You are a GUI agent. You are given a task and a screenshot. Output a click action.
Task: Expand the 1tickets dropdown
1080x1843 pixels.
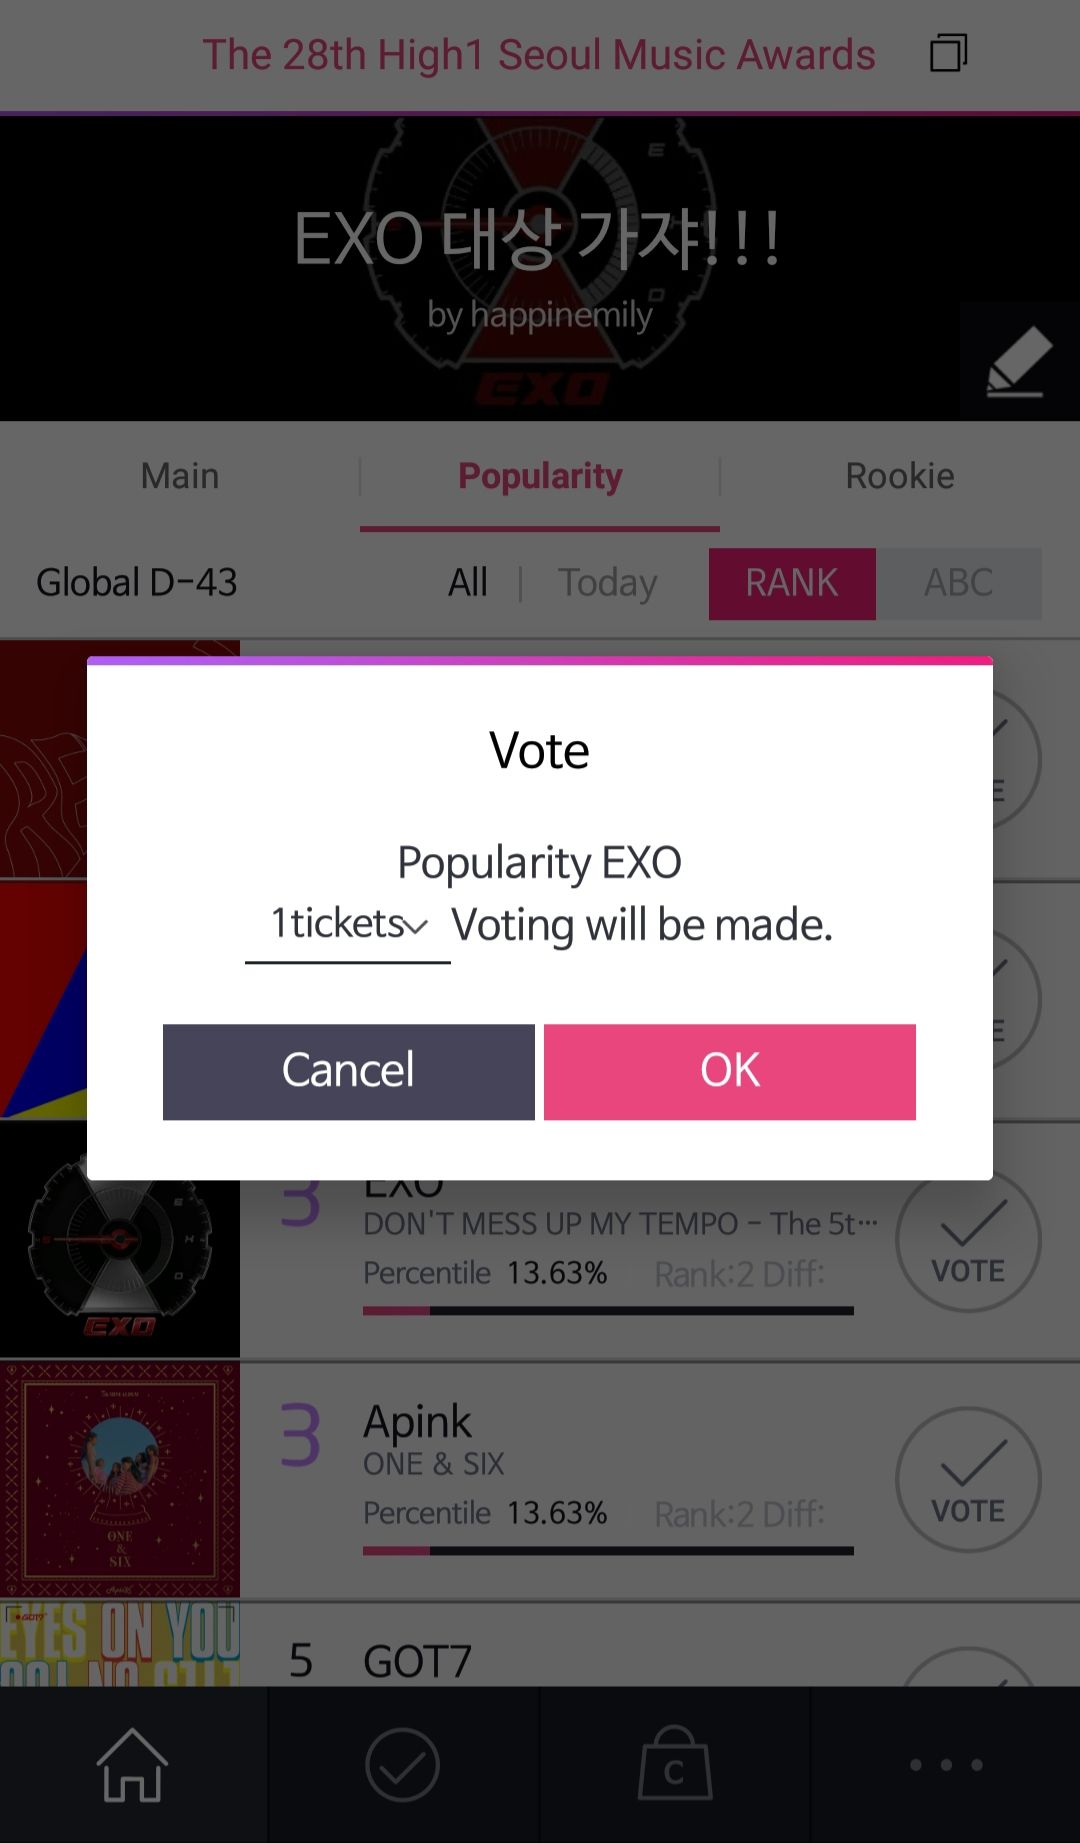point(348,925)
